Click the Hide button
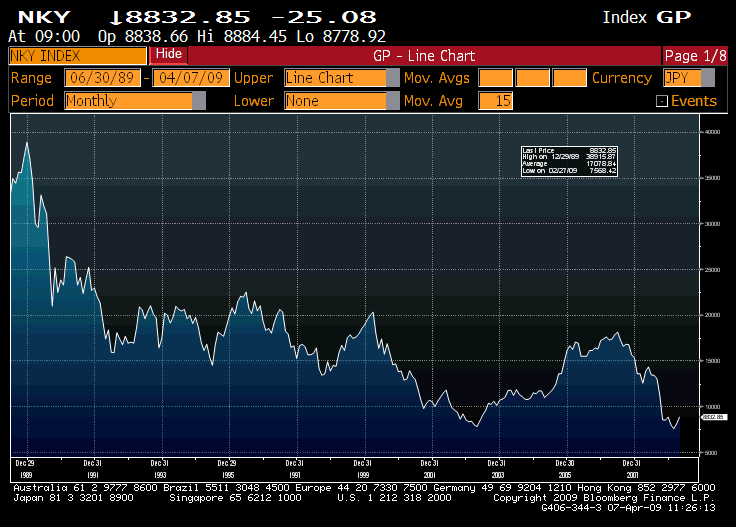This screenshot has height=527, width=736. [169, 54]
